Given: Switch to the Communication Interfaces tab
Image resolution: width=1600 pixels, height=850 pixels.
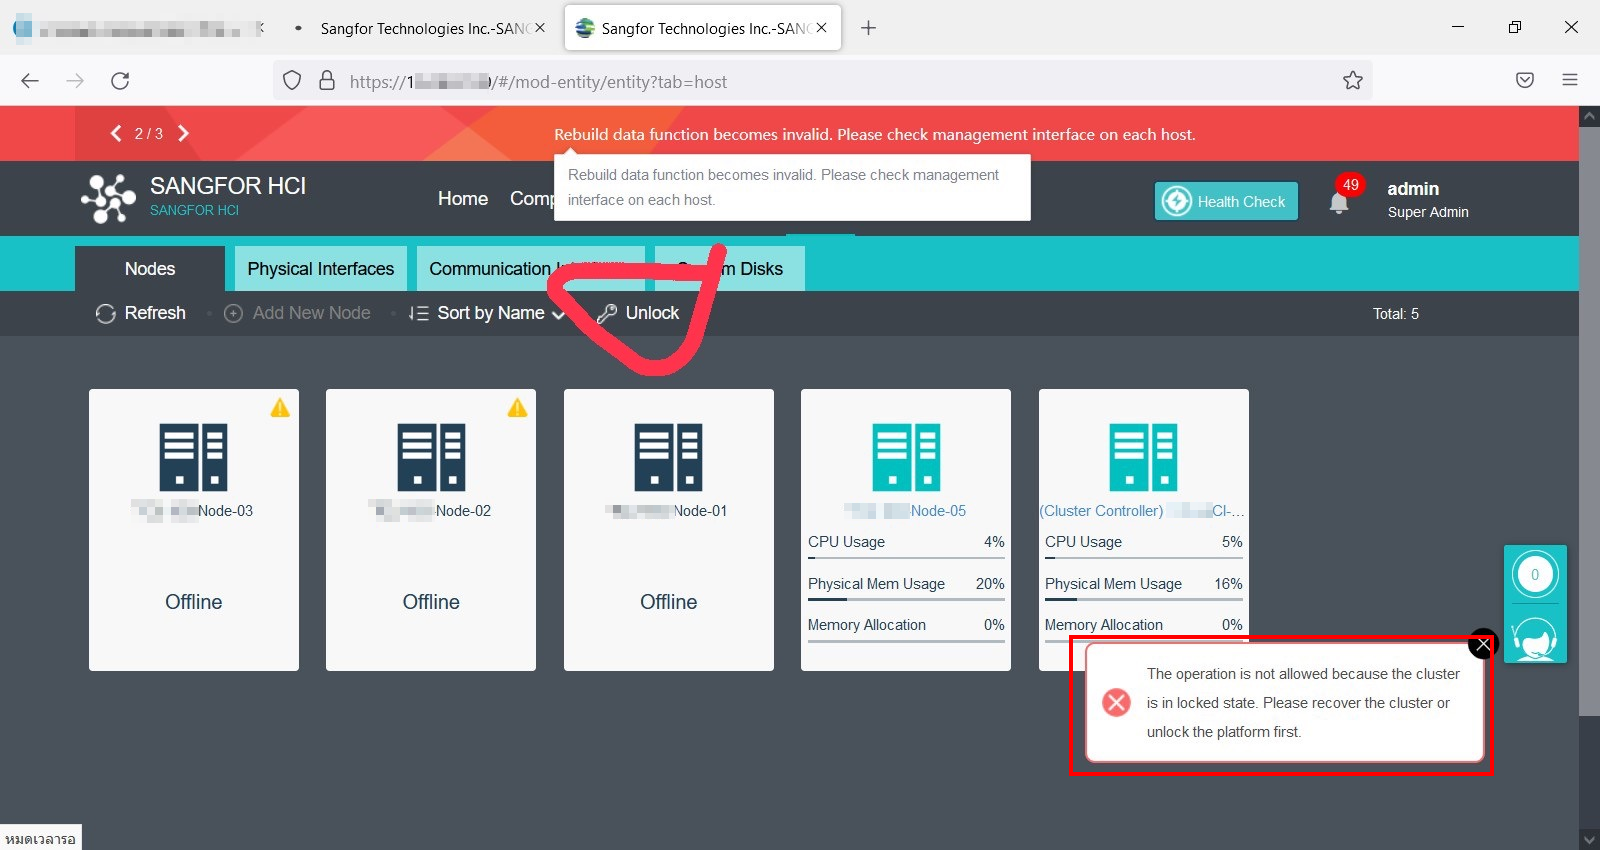Looking at the screenshot, I should tap(530, 269).
